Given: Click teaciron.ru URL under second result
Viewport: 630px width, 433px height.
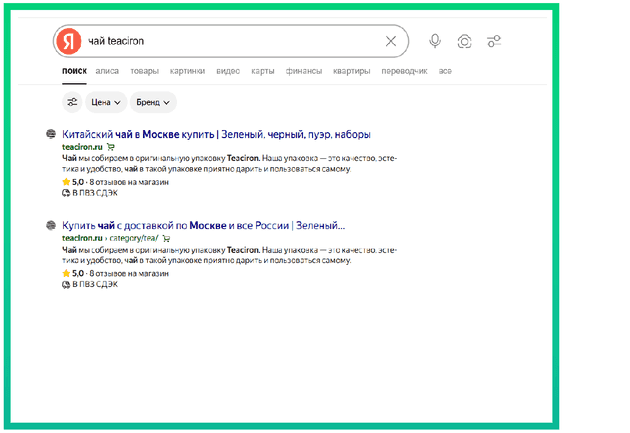Looking at the screenshot, I should (x=82, y=238).
